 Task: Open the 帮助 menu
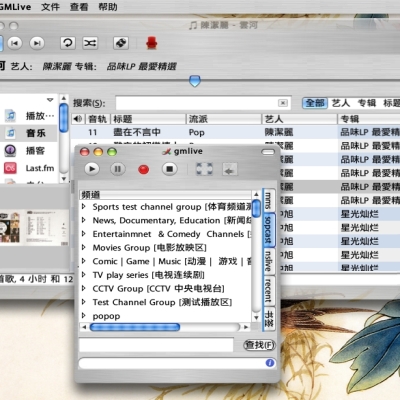(108, 7)
